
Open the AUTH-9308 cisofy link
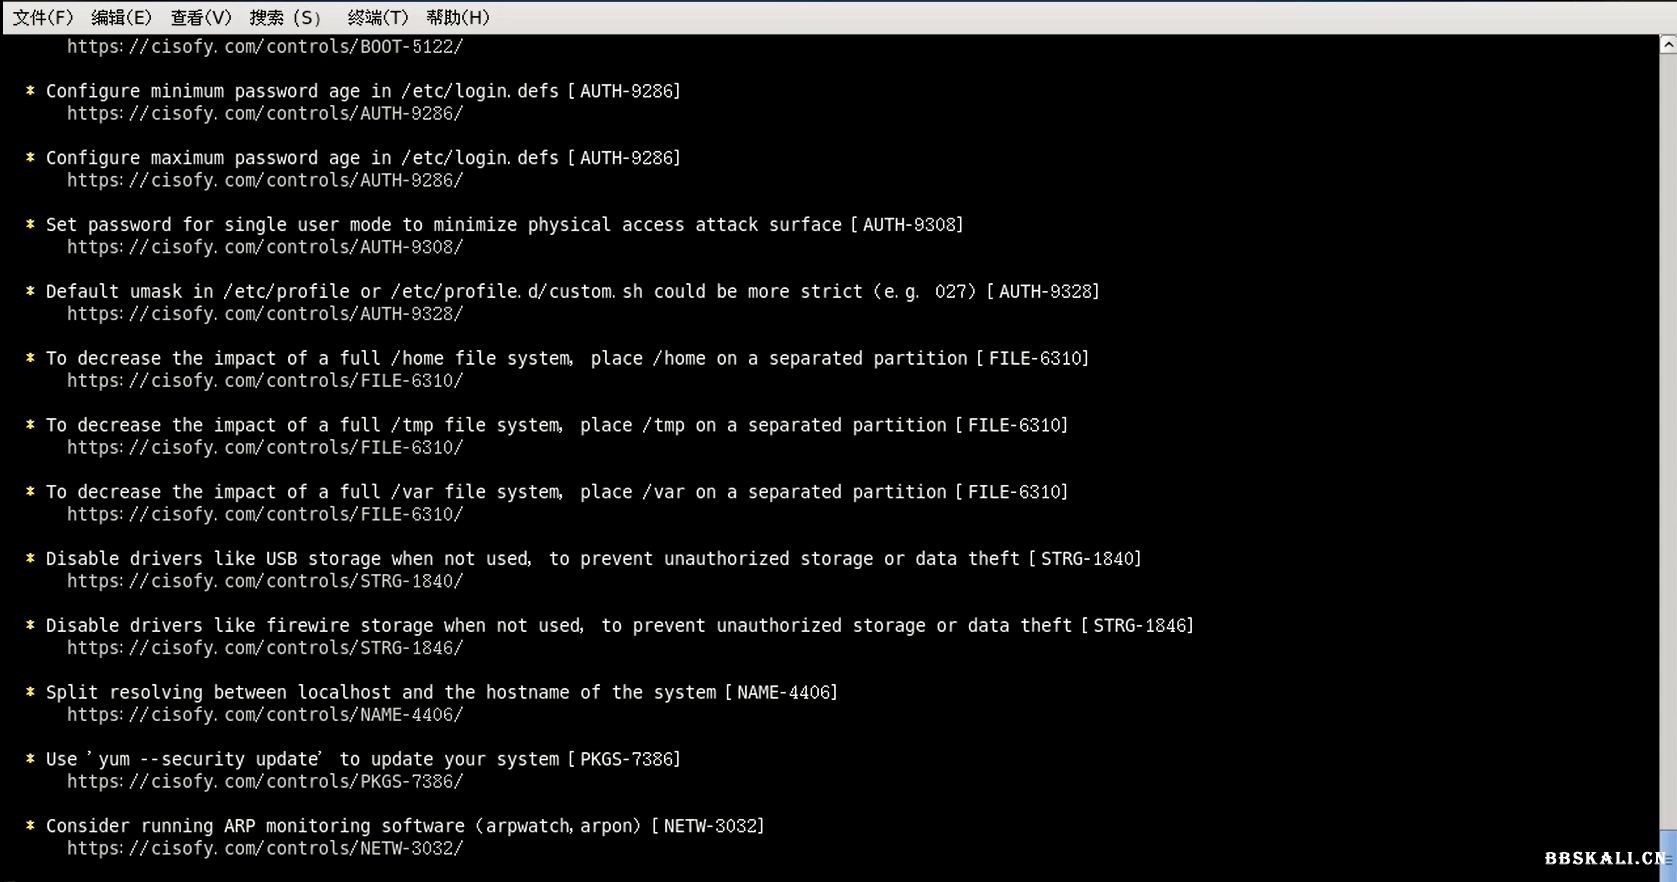(x=264, y=248)
